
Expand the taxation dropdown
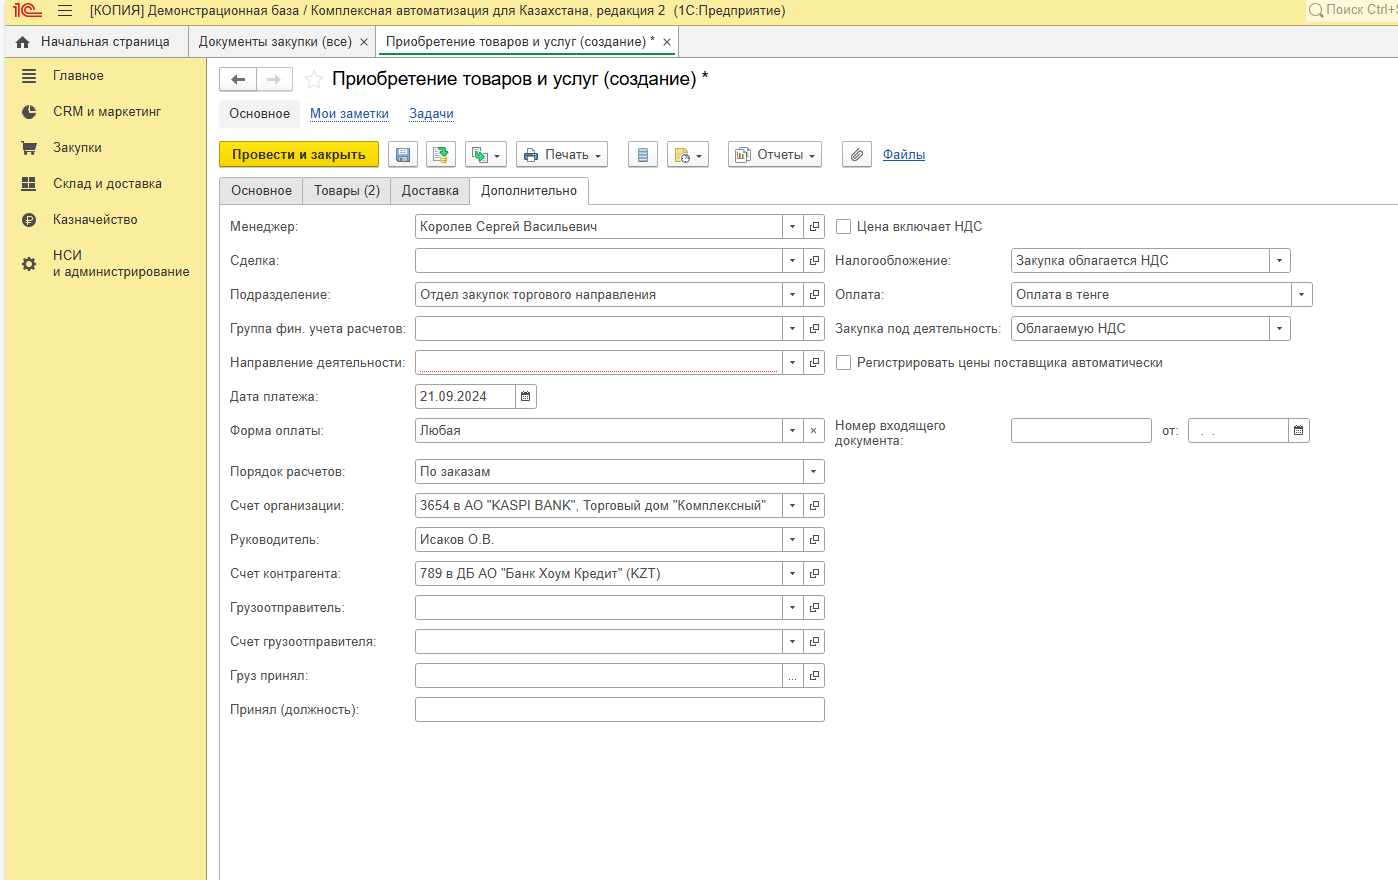pos(1279,261)
